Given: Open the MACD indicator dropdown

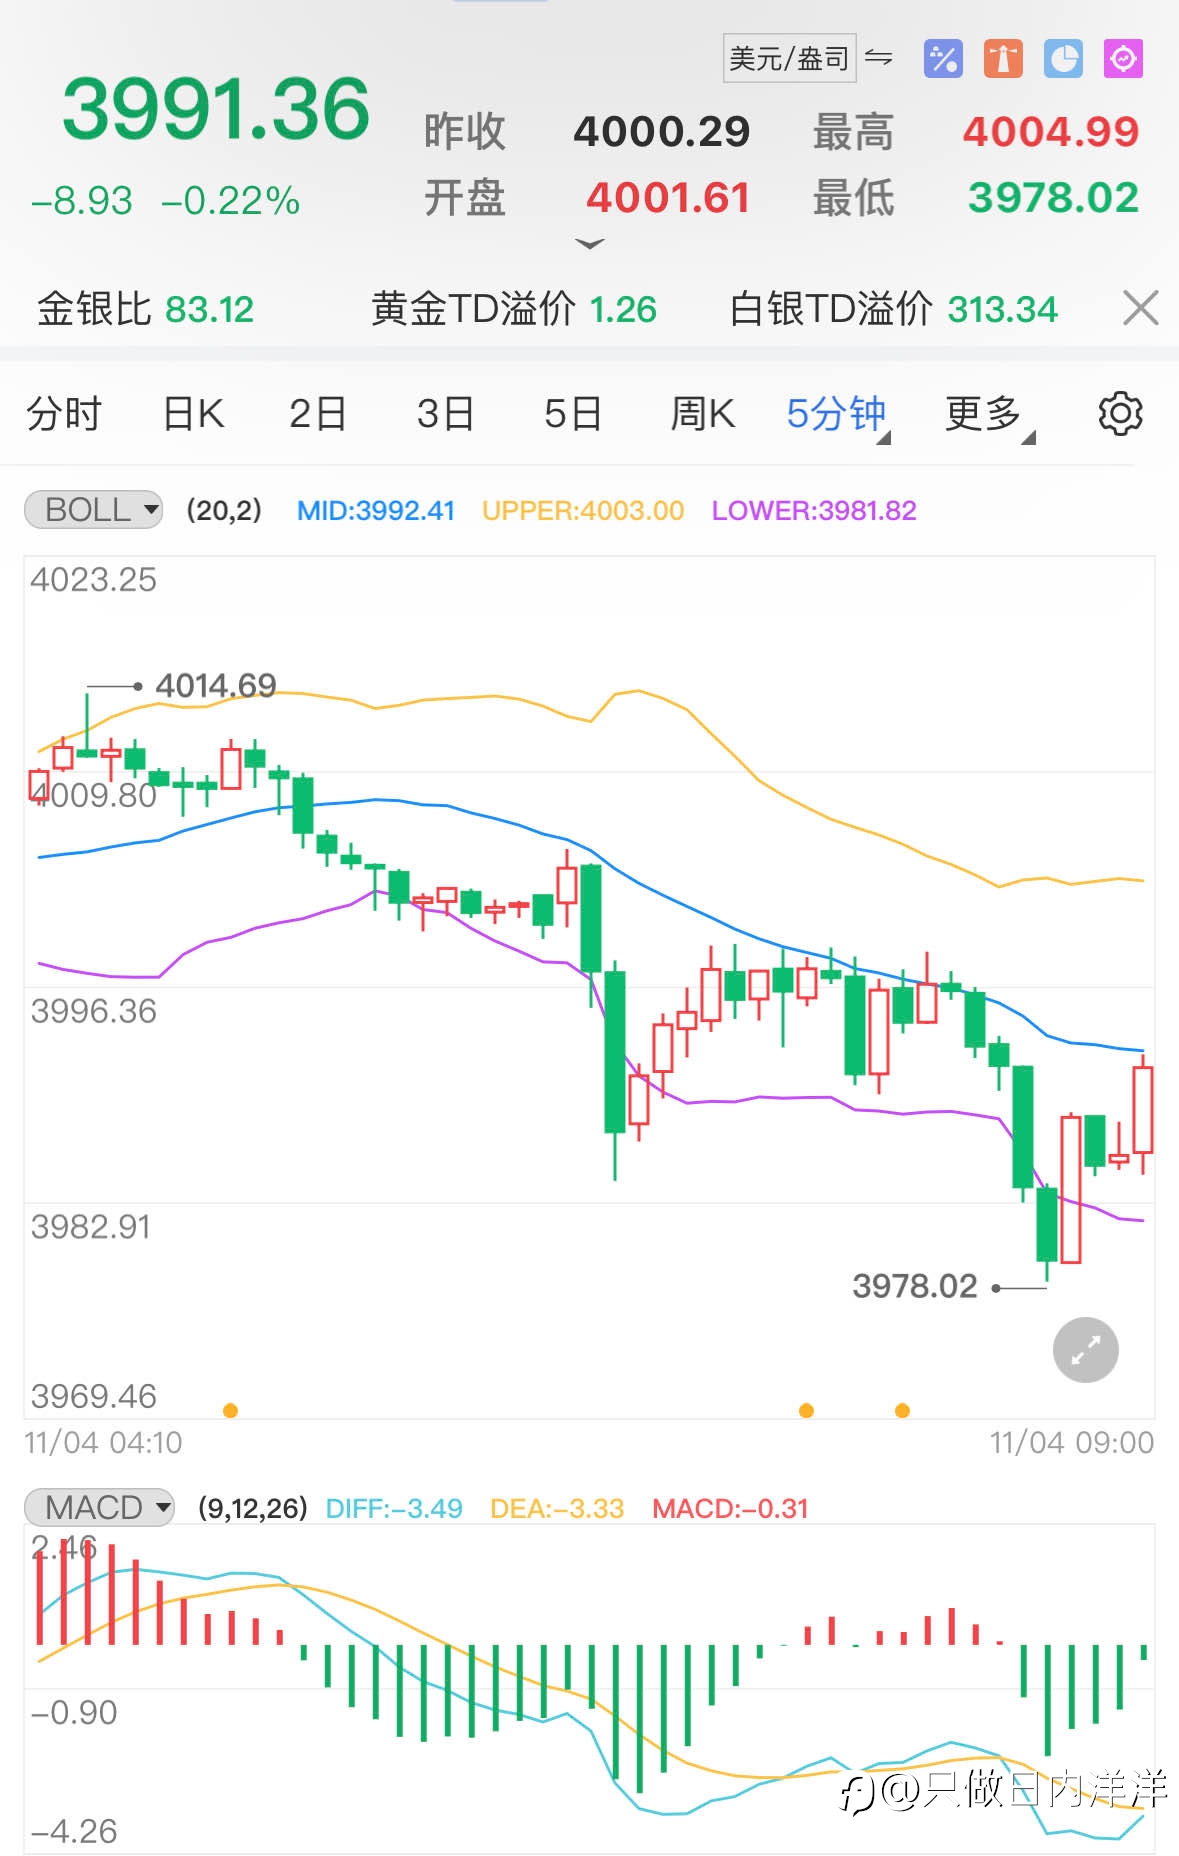Looking at the screenshot, I should 99,1507.
